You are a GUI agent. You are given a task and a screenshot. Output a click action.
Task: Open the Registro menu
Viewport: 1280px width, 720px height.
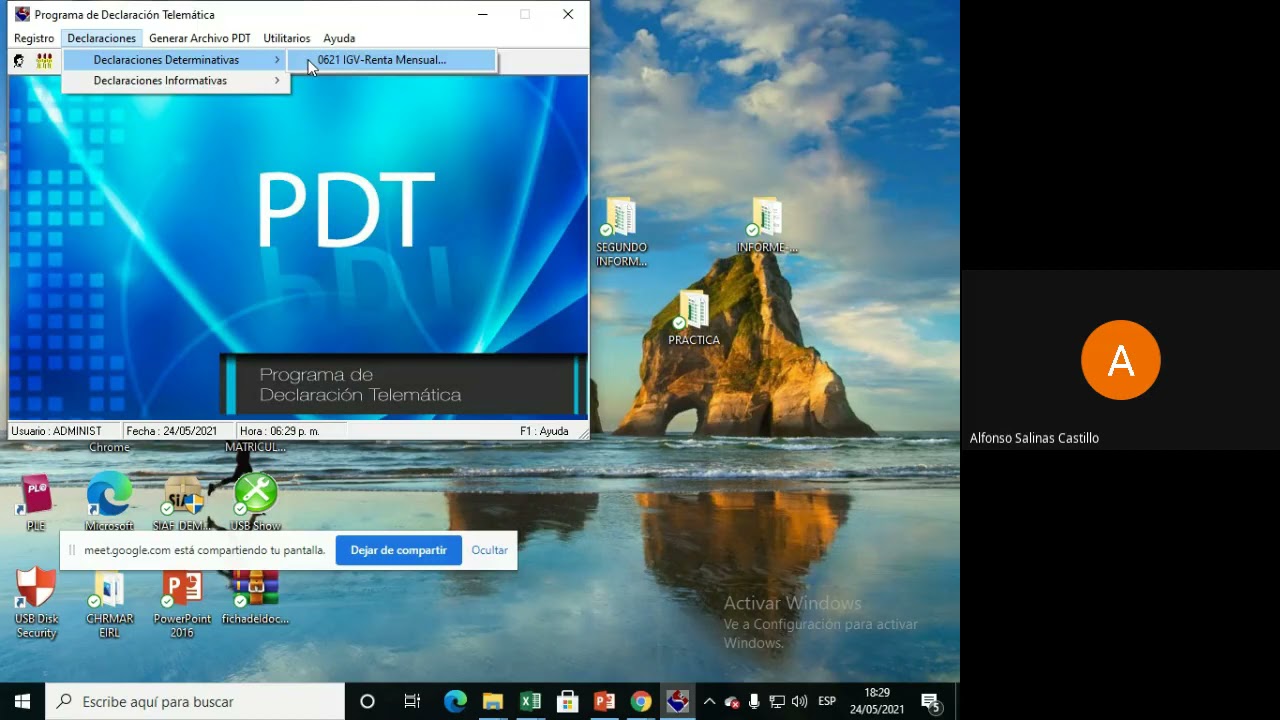coord(34,38)
